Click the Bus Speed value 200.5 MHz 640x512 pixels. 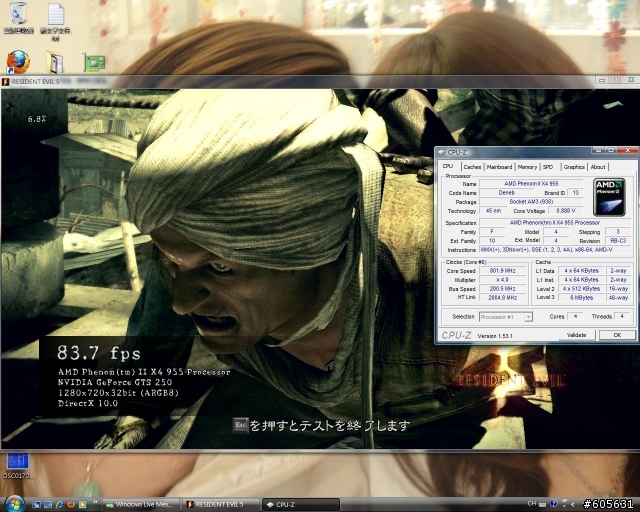[x=502, y=289]
